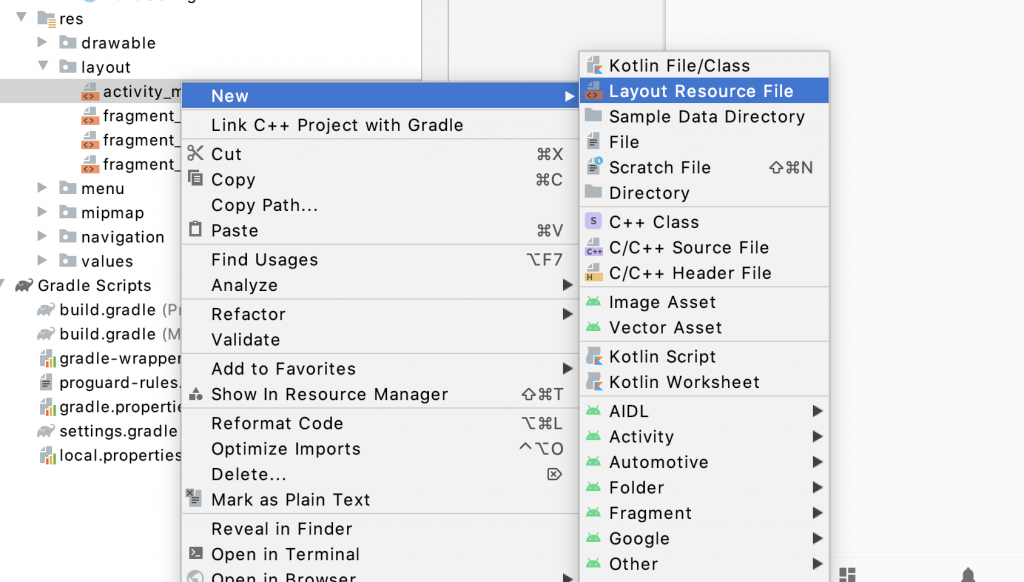Click the Scratch File icon
This screenshot has width=1024, height=582.
point(594,167)
